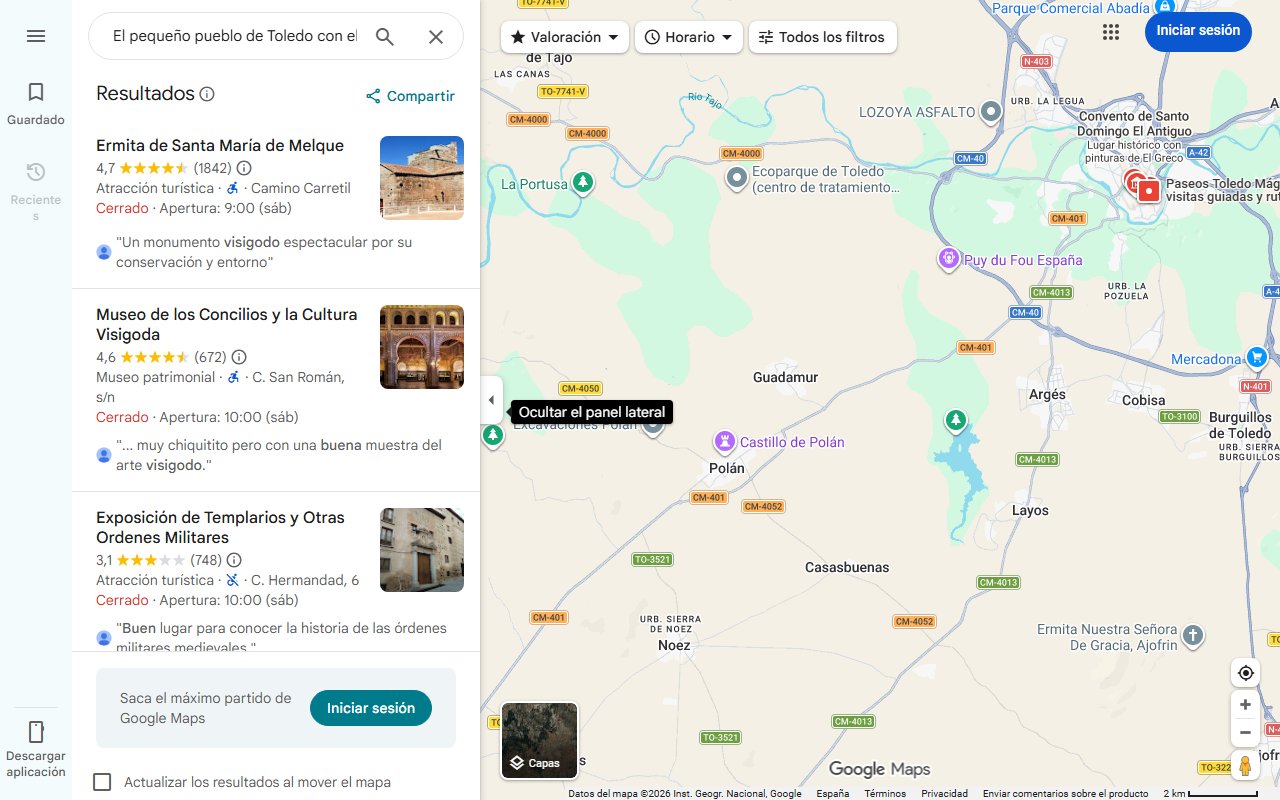This screenshot has width=1280, height=800.
Task: Select the Puy du Fou España marker
Action: pyautogui.click(x=948, y=258)
